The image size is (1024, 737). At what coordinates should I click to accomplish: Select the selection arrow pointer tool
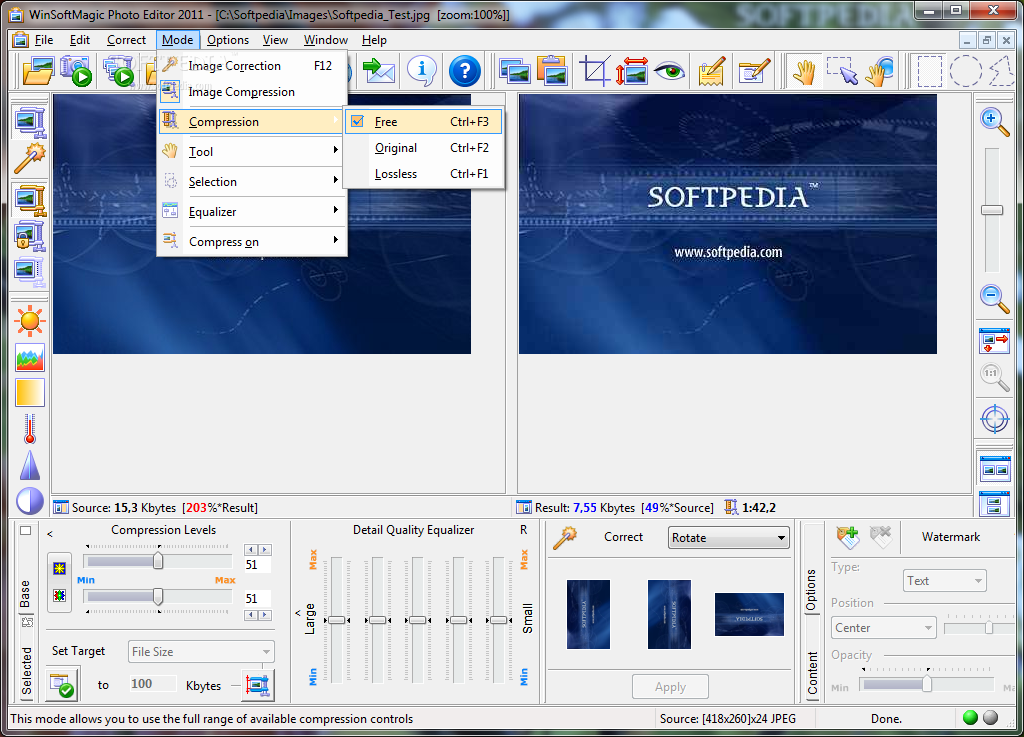pyautogui.click(x=842, y=71)
